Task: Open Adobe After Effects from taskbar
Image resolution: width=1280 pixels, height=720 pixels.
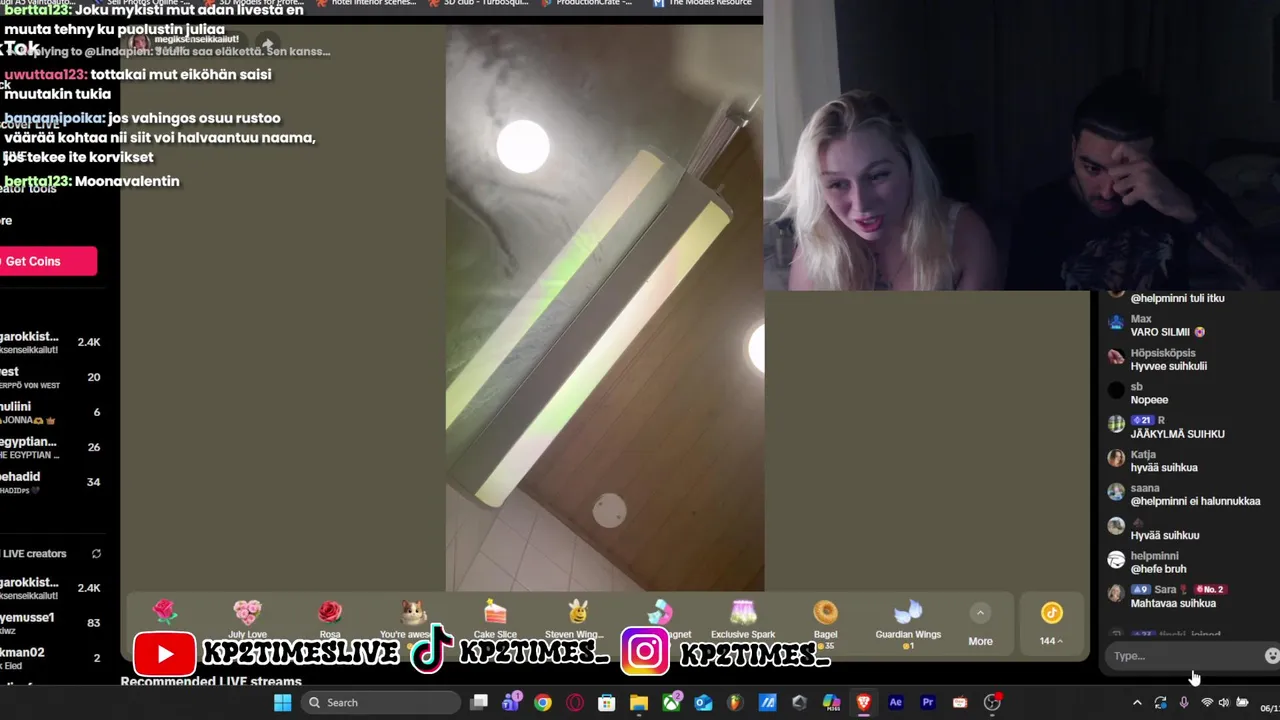Action: point(895,702)
